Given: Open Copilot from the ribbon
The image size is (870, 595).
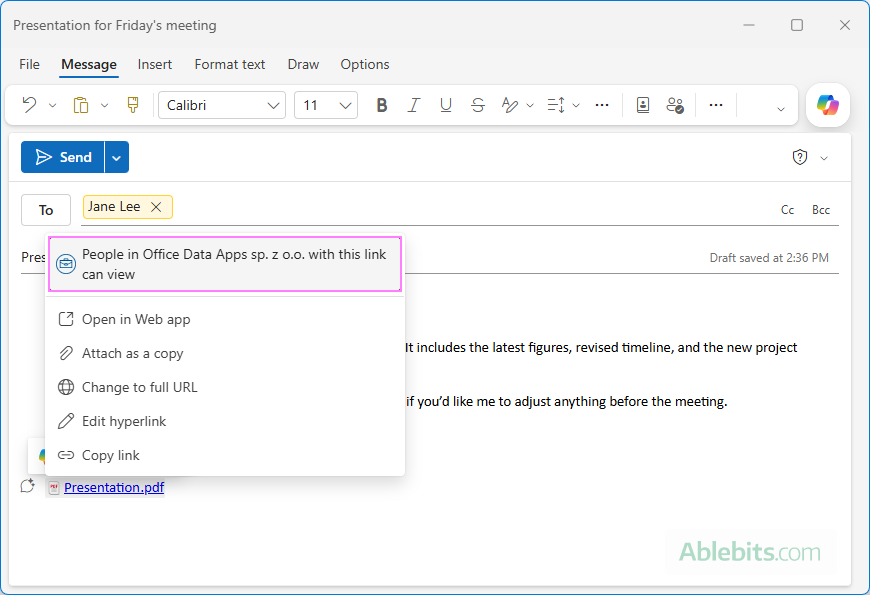Looking at the screenshot, I should [x=828, y=105].
